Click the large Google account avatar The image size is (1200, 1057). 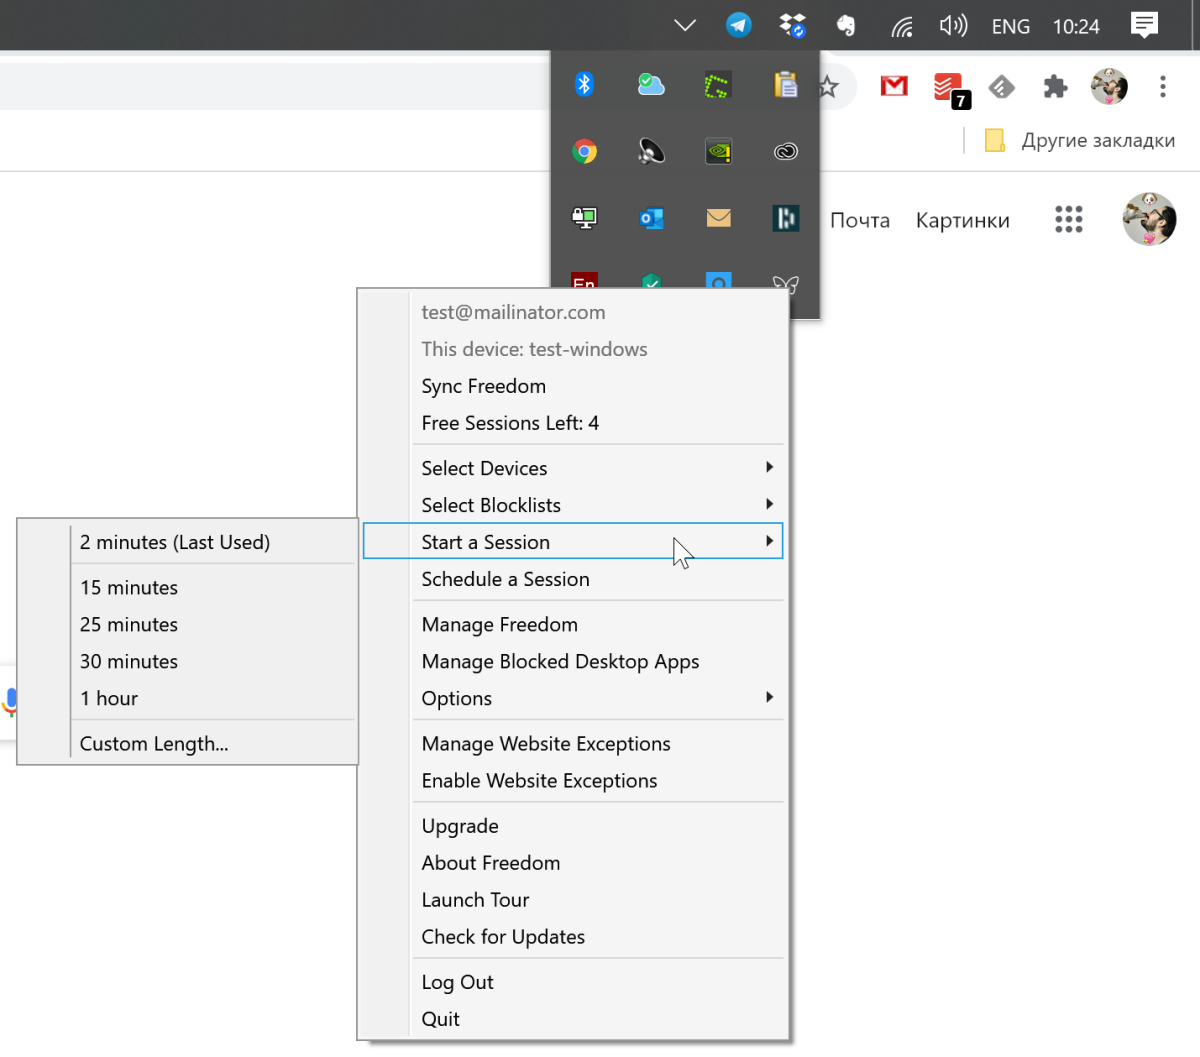[1149, 219]
